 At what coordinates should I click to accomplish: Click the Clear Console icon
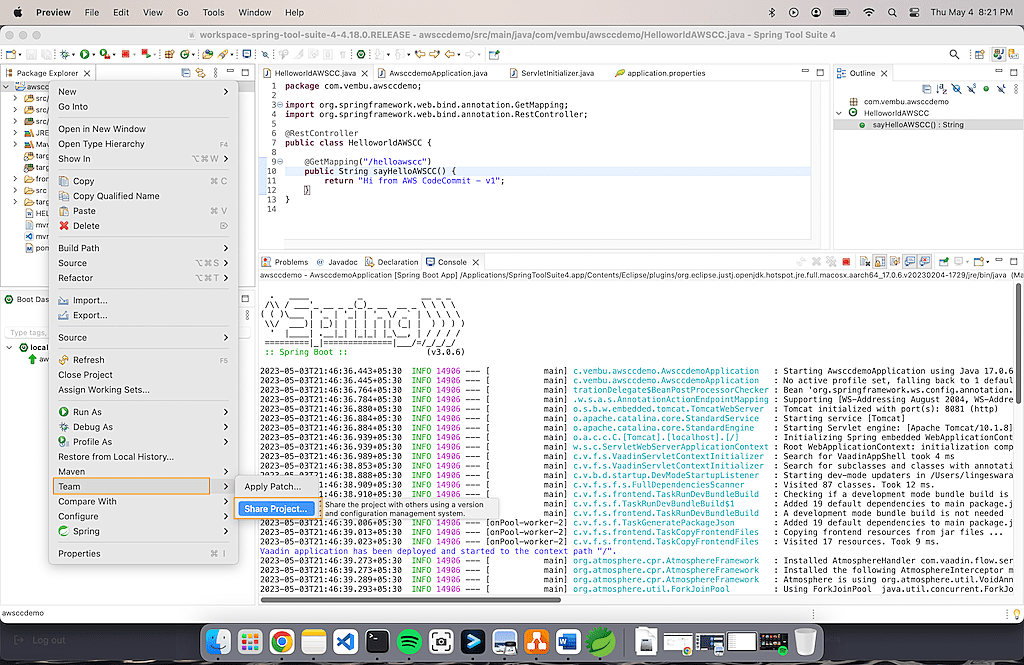pos(865,262)
